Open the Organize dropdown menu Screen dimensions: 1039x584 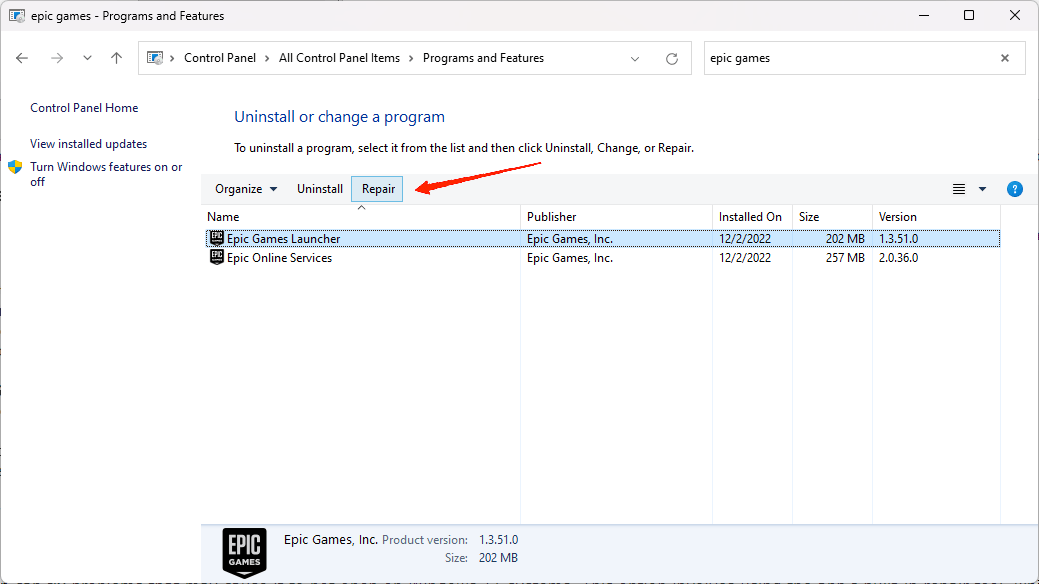(246, 189)
